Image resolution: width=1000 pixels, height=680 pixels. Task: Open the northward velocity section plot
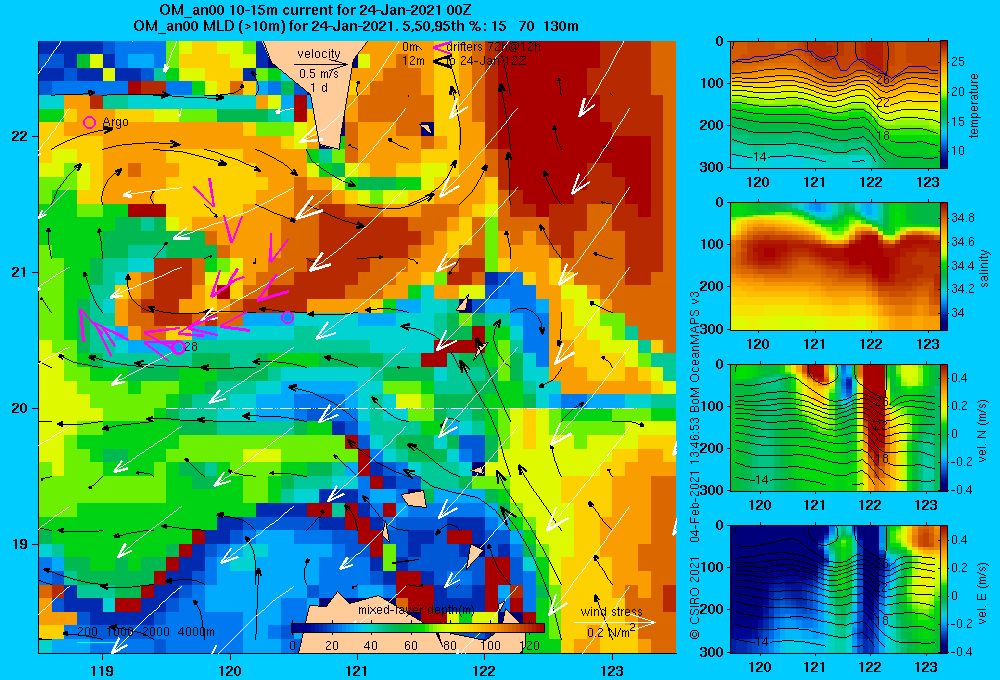[x=834, y=428]
